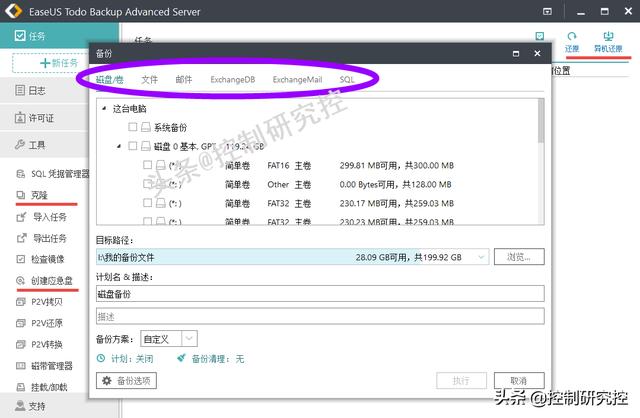The image size is (640, 418).
Task: Switch to ExchangeDB tab
Action: point(233,80)
